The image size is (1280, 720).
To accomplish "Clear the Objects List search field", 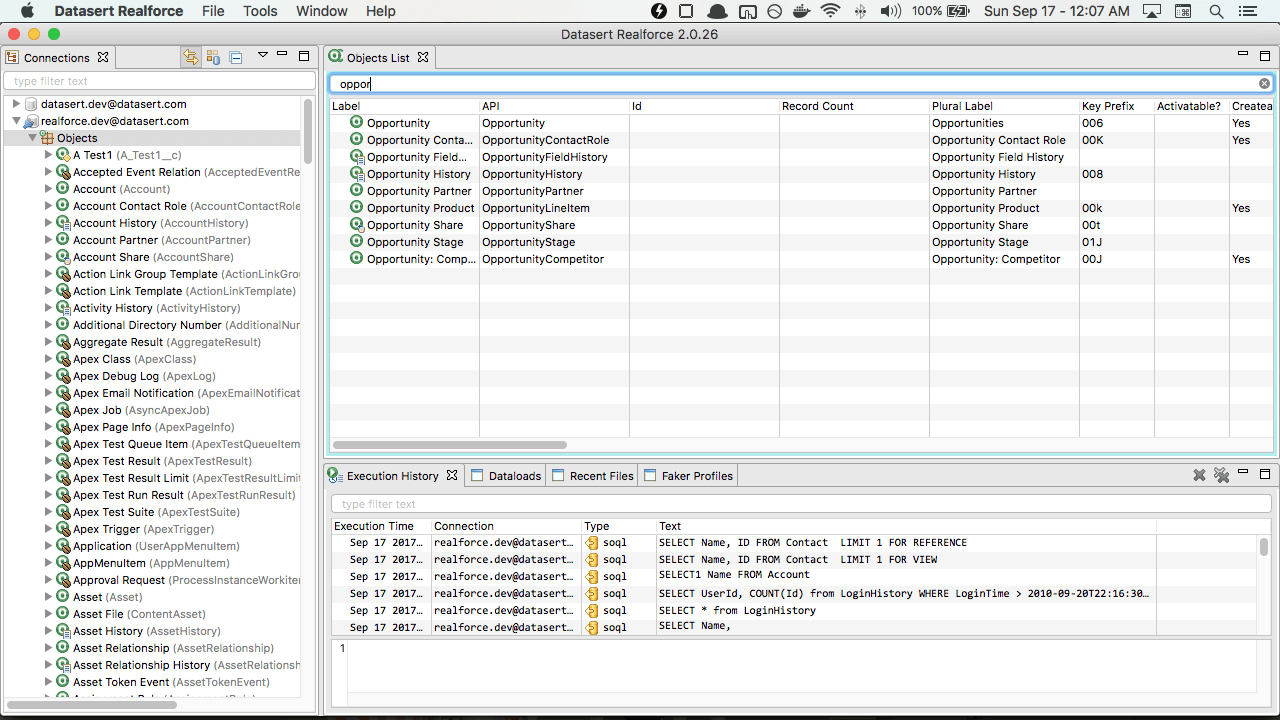I will point(1264,84).
